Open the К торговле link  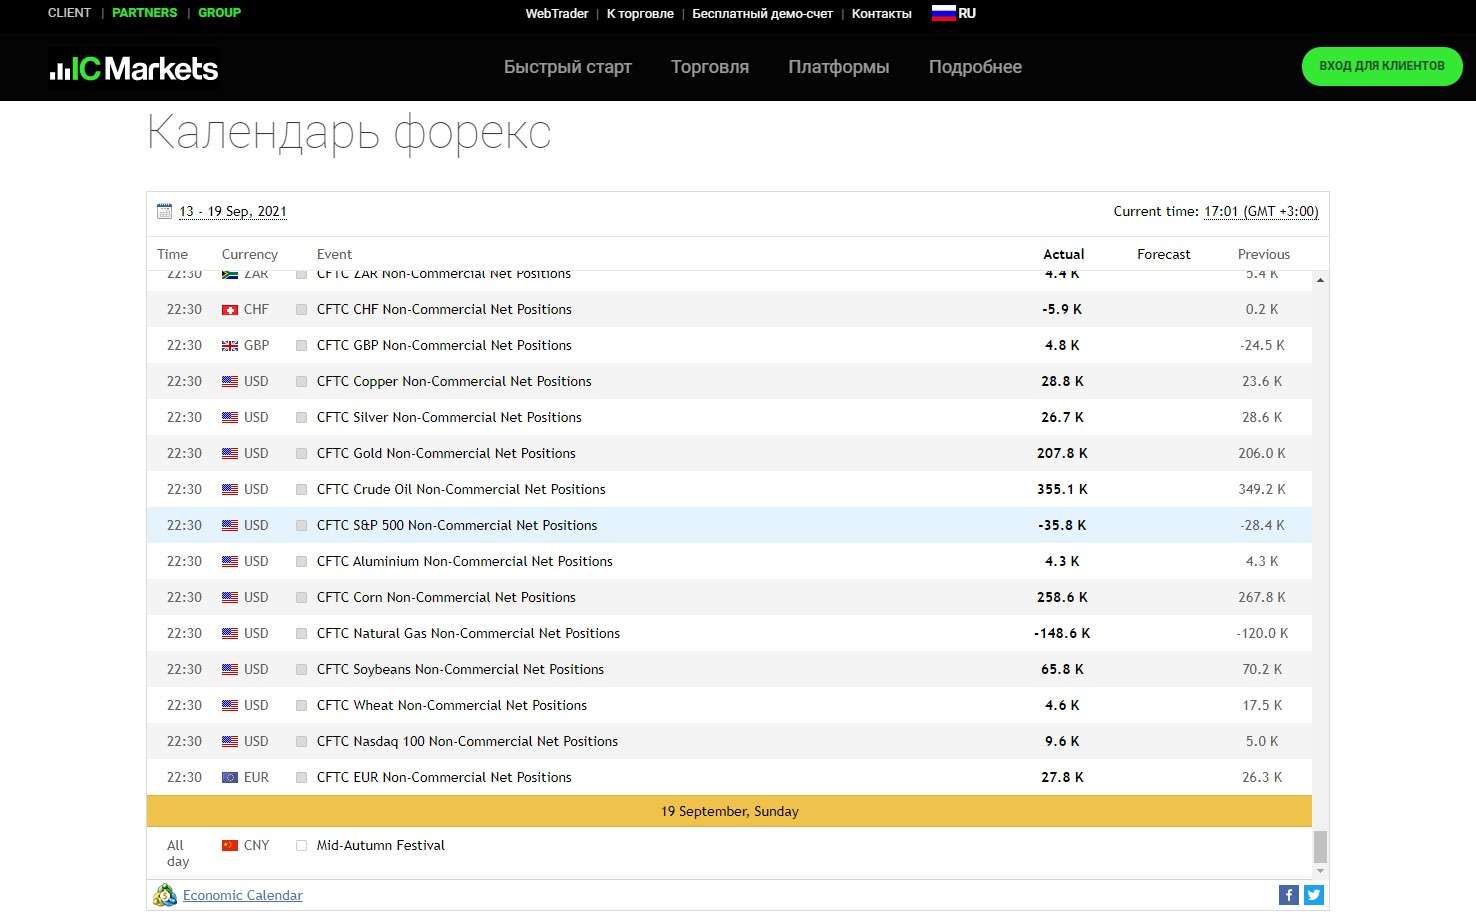pyautogui.click(x=640, y=14)
